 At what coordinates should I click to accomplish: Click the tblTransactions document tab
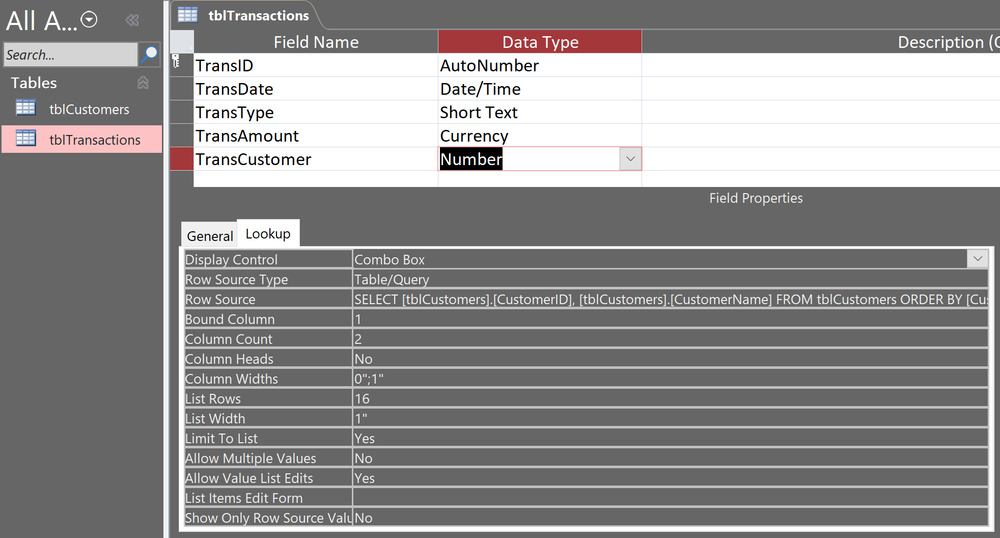click(x=245, y=14)
